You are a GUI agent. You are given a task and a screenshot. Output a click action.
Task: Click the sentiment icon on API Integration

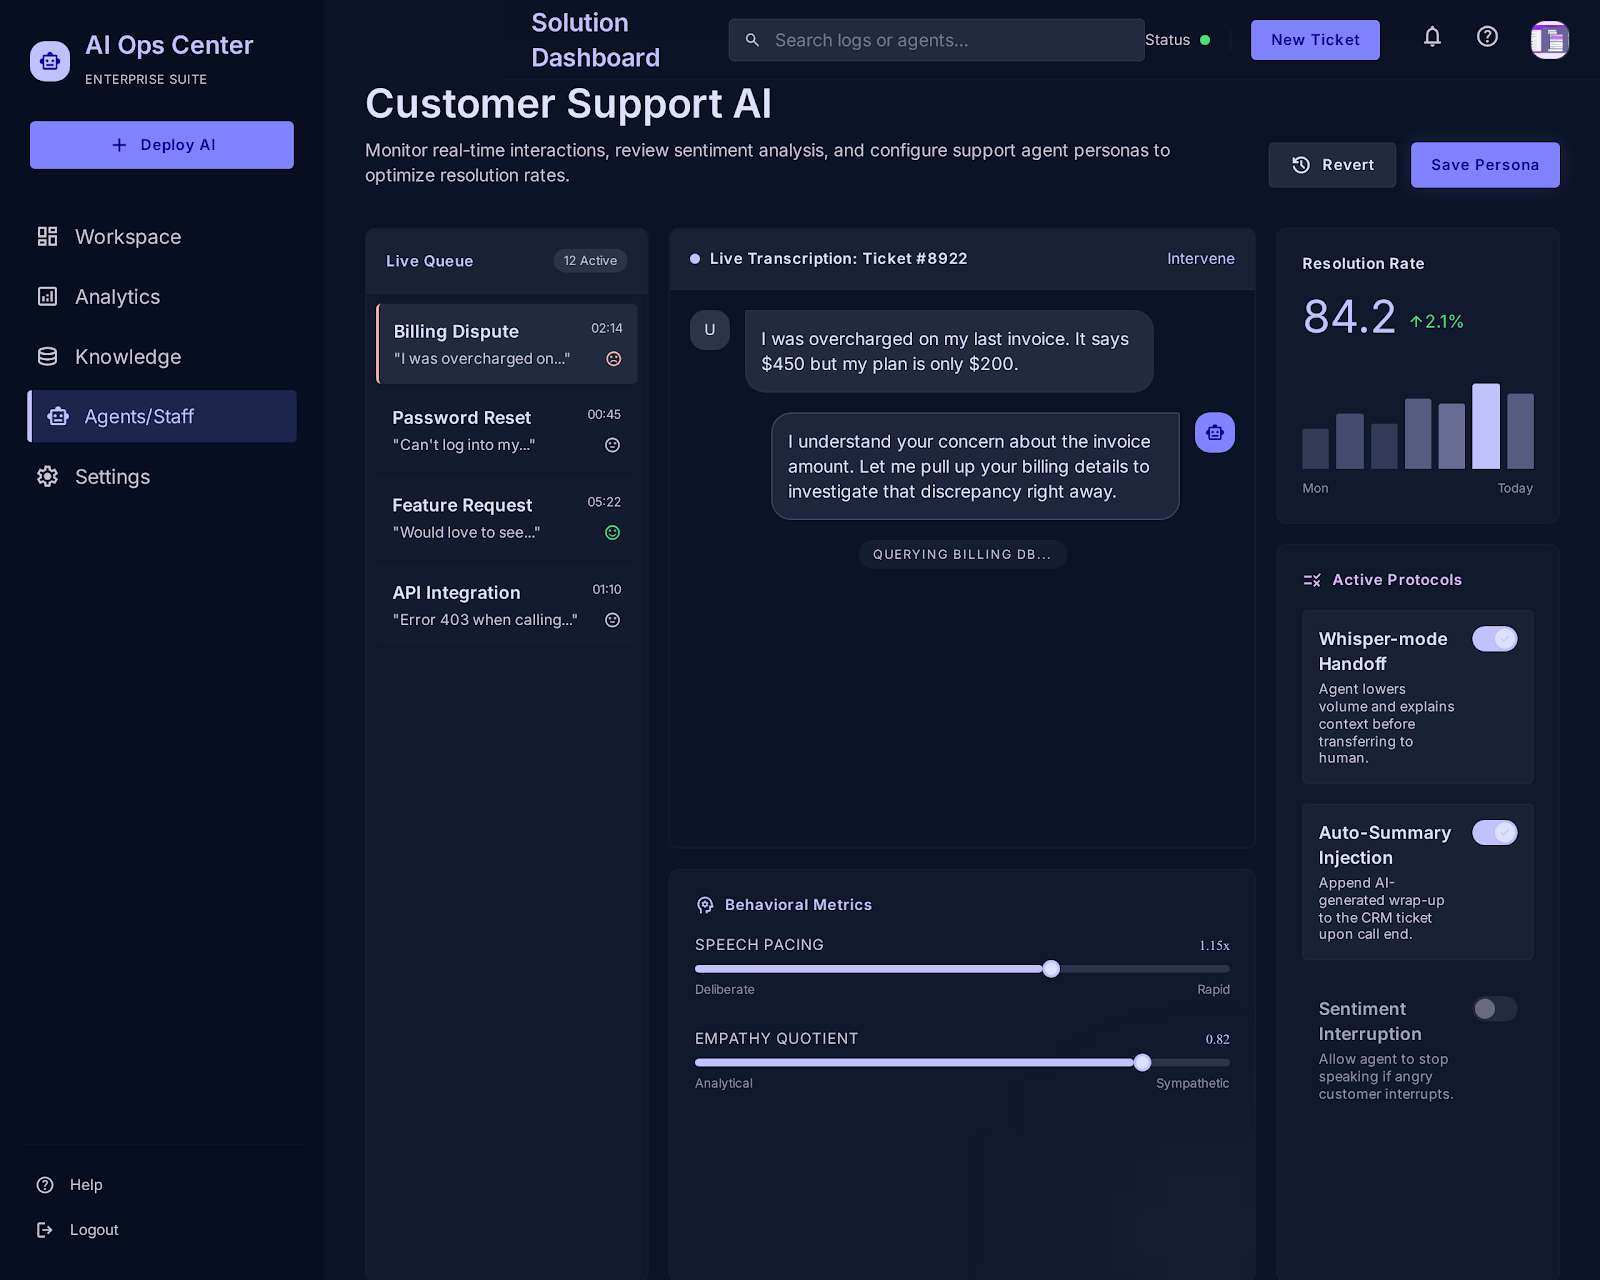point(613,620)
